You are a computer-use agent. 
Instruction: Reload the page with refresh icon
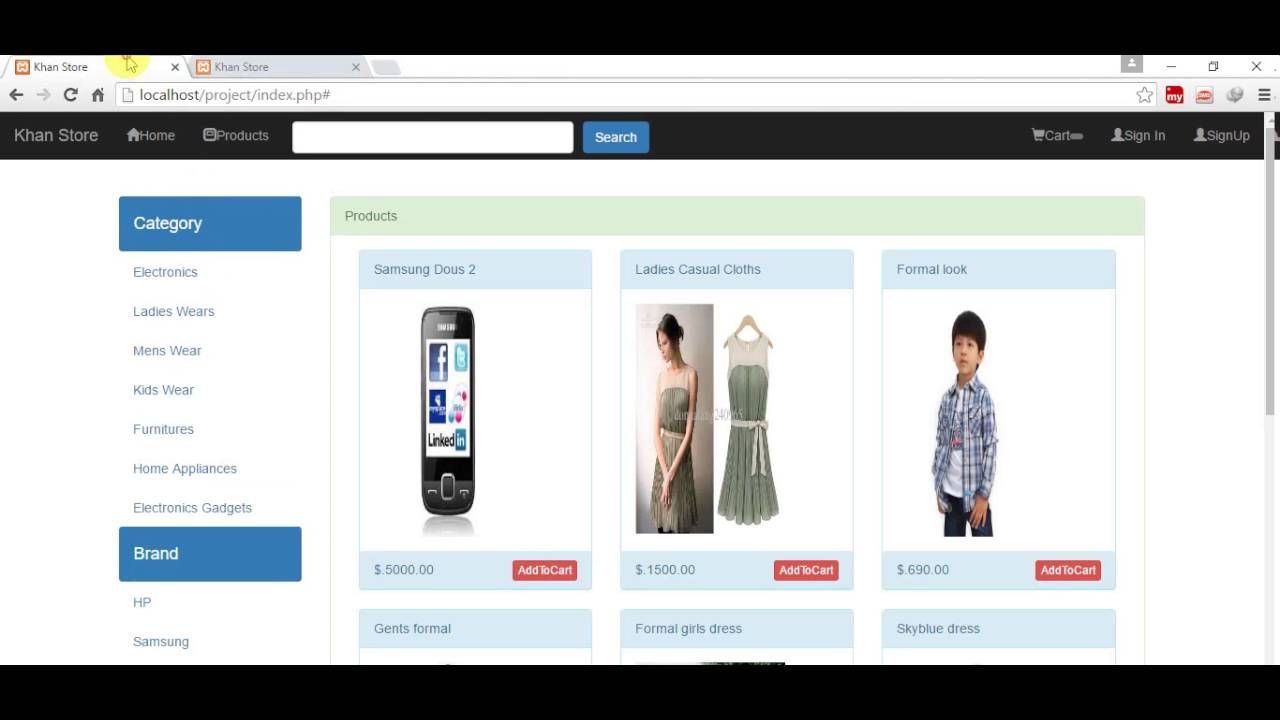[x=70, y=95]
